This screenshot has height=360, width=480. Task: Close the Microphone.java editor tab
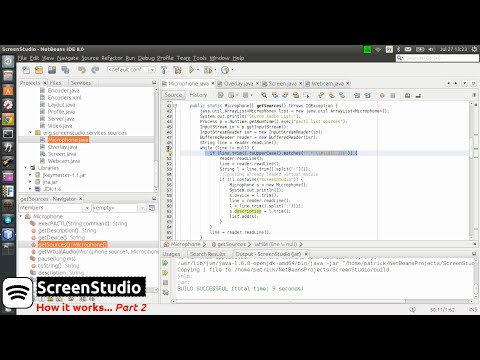click(213, 83)
